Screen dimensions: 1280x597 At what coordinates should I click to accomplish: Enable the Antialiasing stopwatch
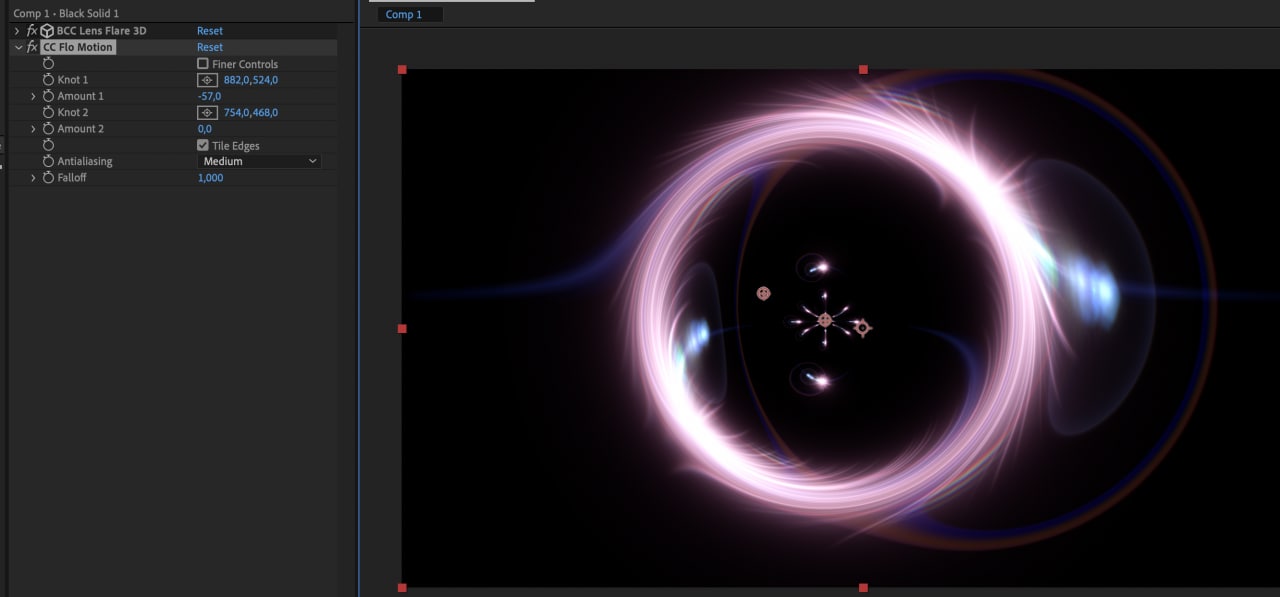coord(48,161)
